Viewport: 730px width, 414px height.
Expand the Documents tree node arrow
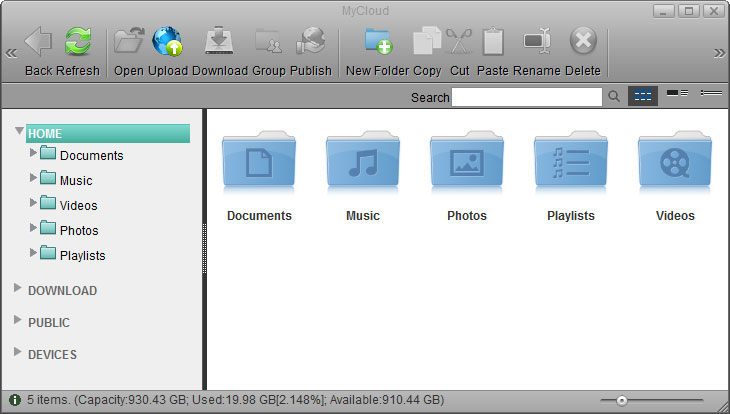(x=34, y=153)
